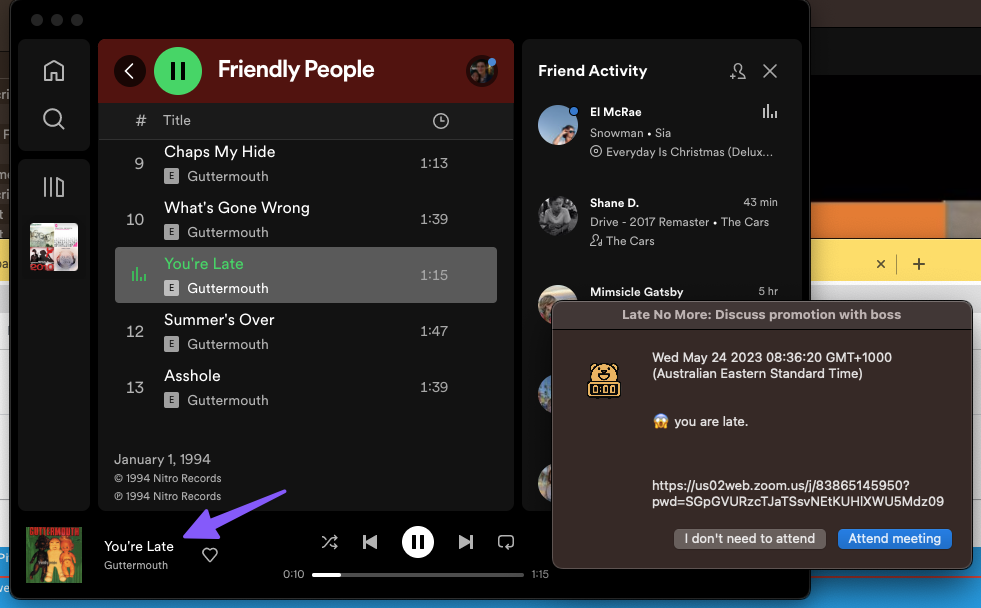Open Your Library icon in sidebar
The height and width of the screenshot is (608, 981).
(x=54, y=187)
